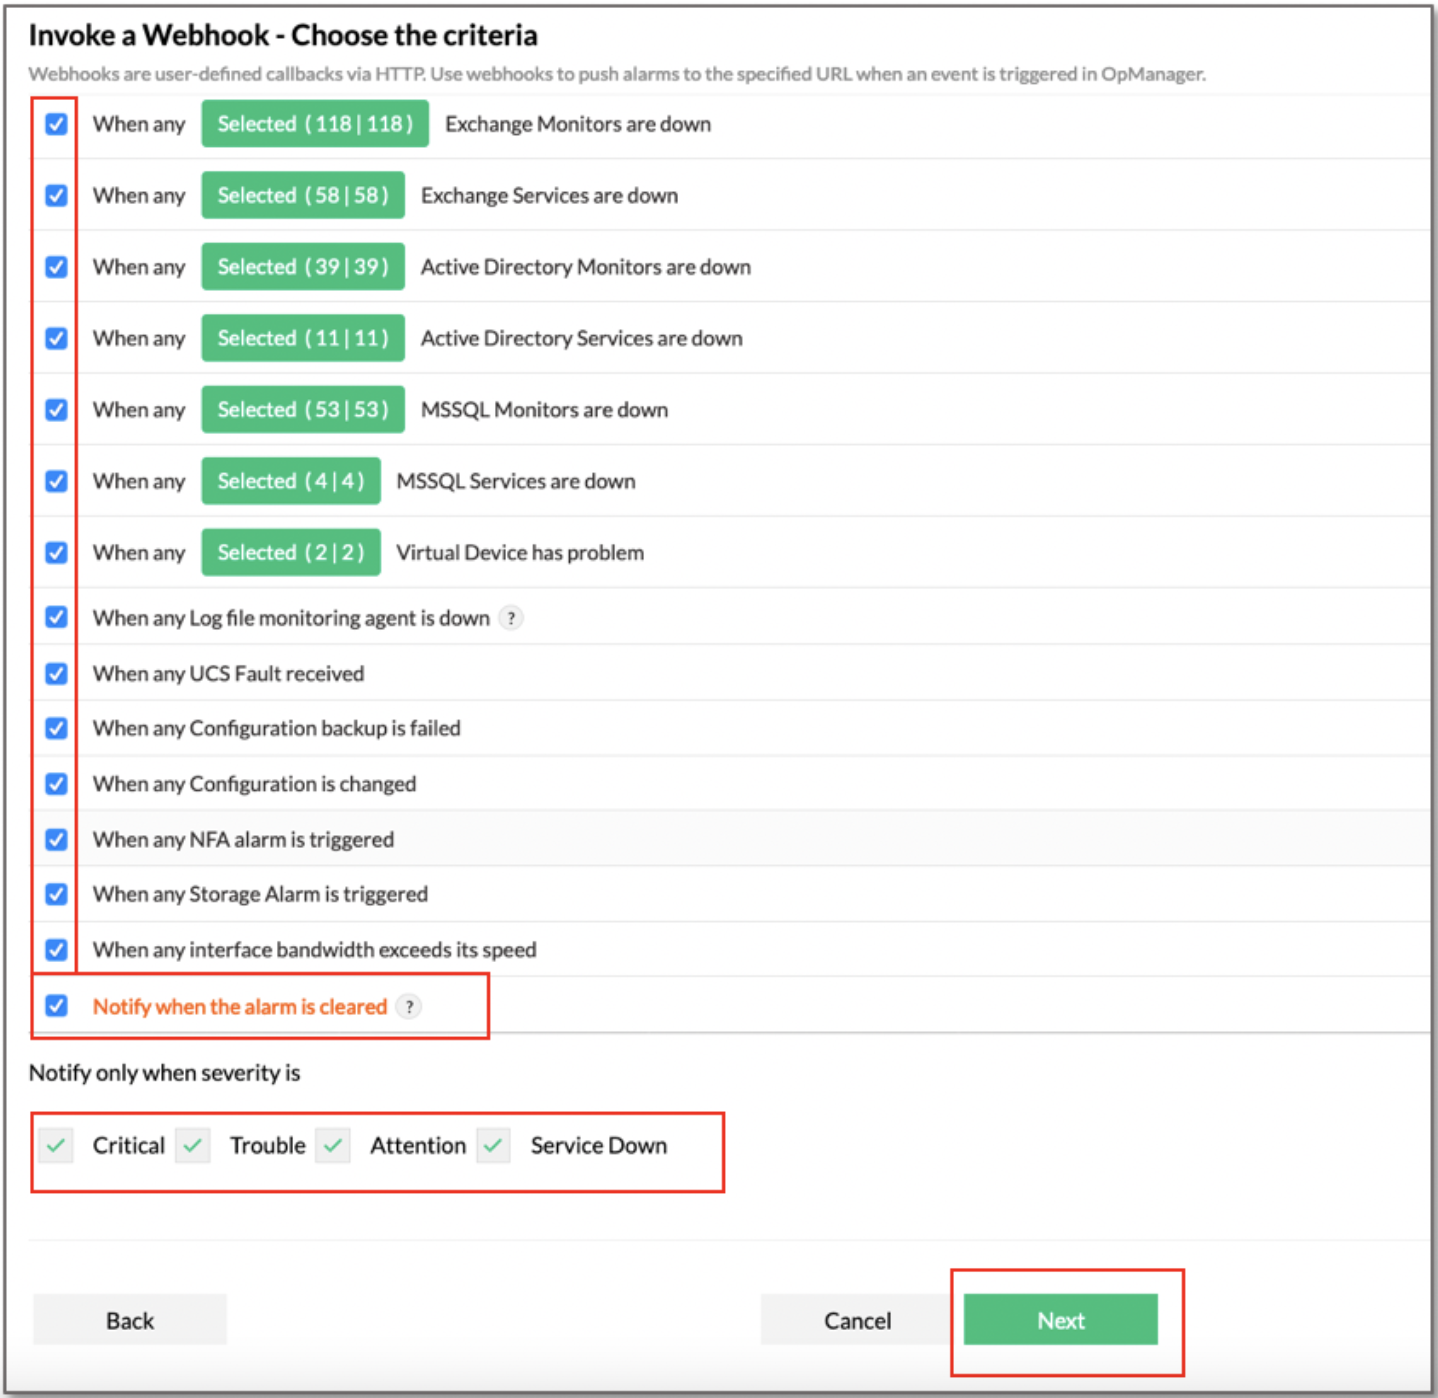Image resolution: width=1438 pixels, height=1398 pixels.
Task: Click the help icon next to Log file monitoring
Action: coord(511,618)
